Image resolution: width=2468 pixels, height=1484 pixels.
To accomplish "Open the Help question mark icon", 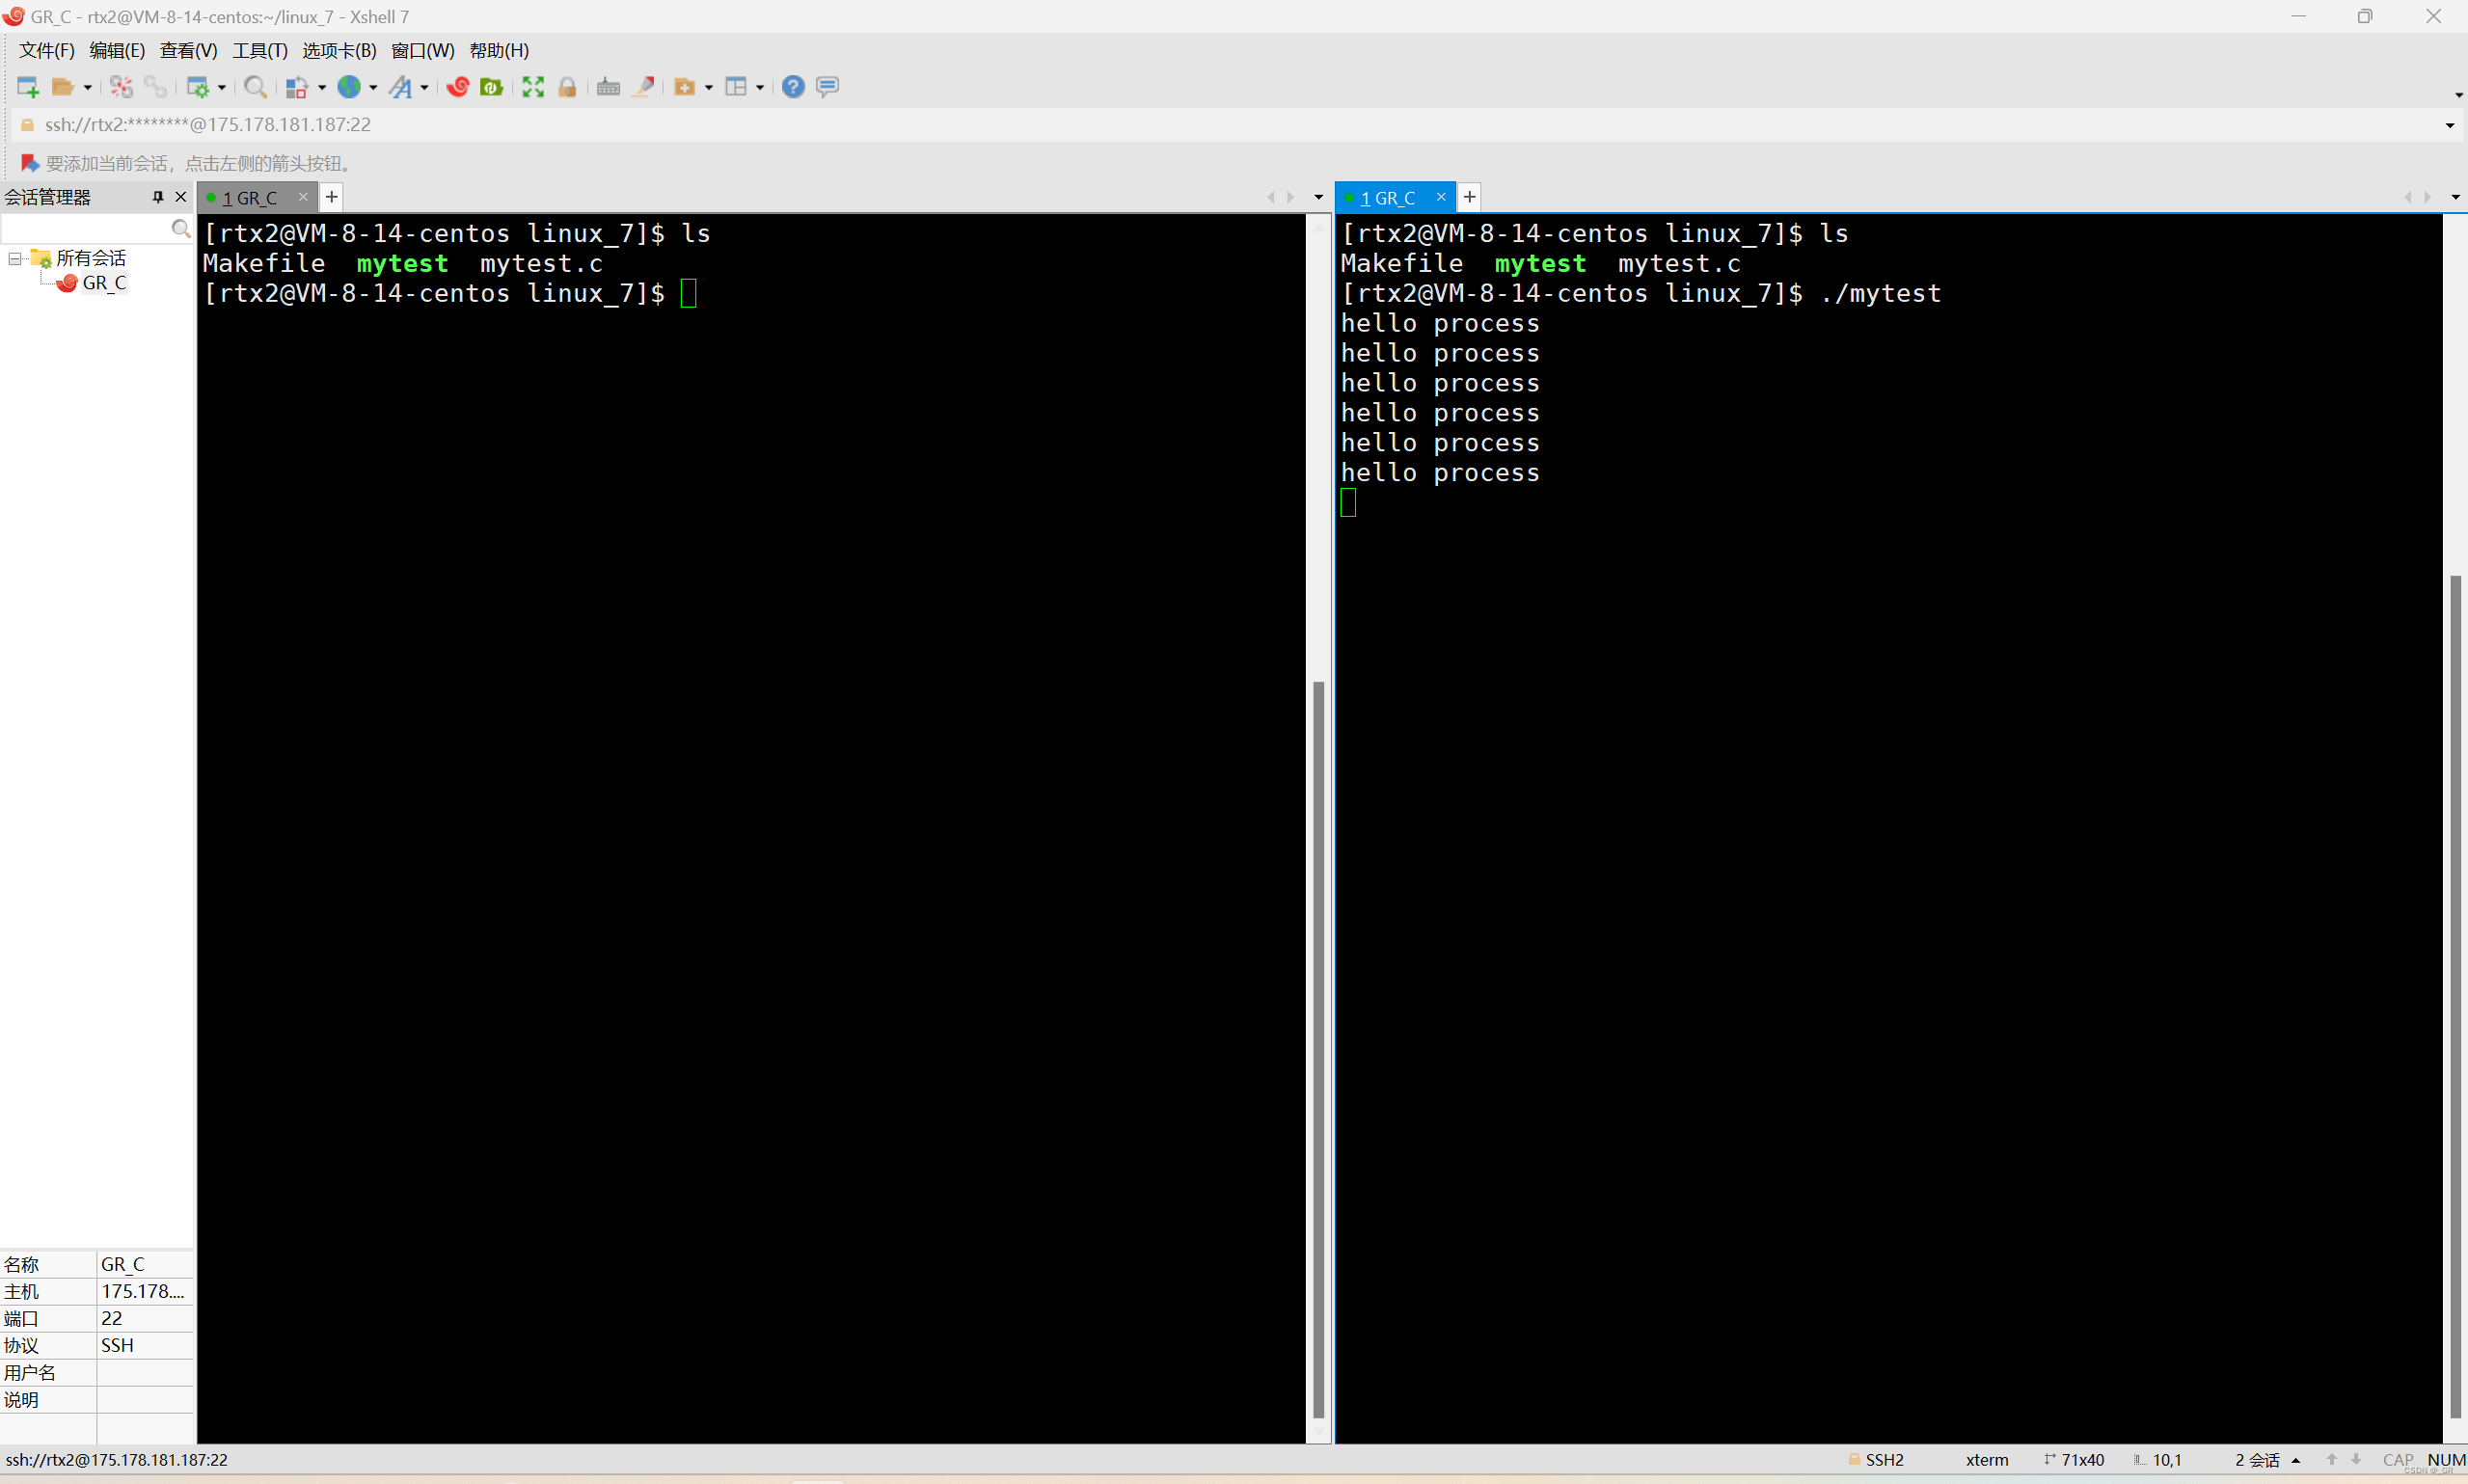I will 793,87.
